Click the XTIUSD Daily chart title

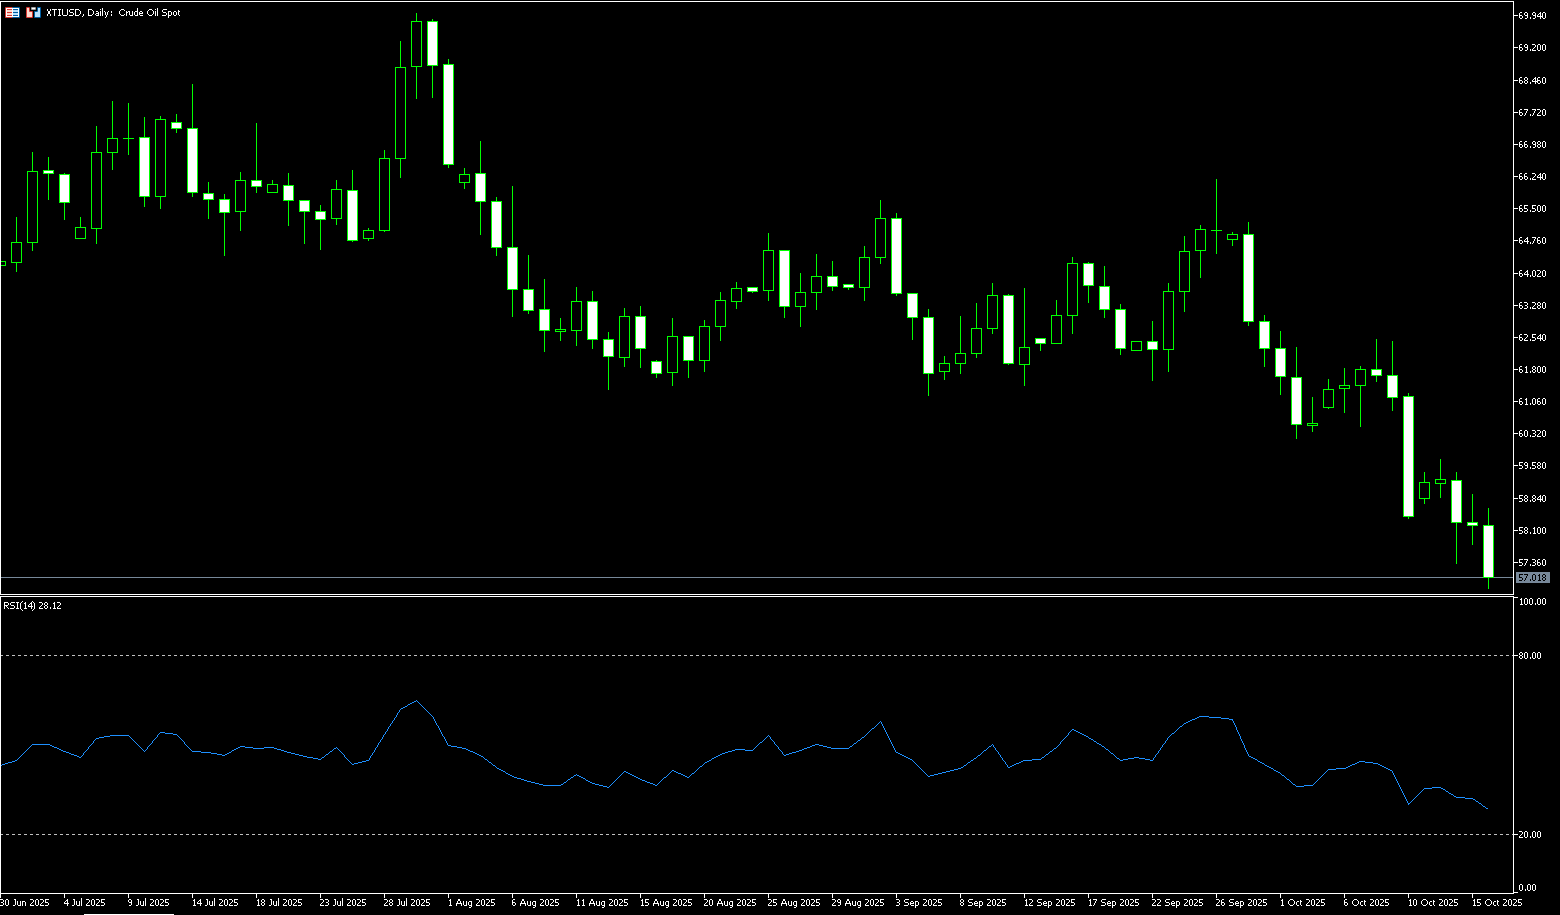113,13
